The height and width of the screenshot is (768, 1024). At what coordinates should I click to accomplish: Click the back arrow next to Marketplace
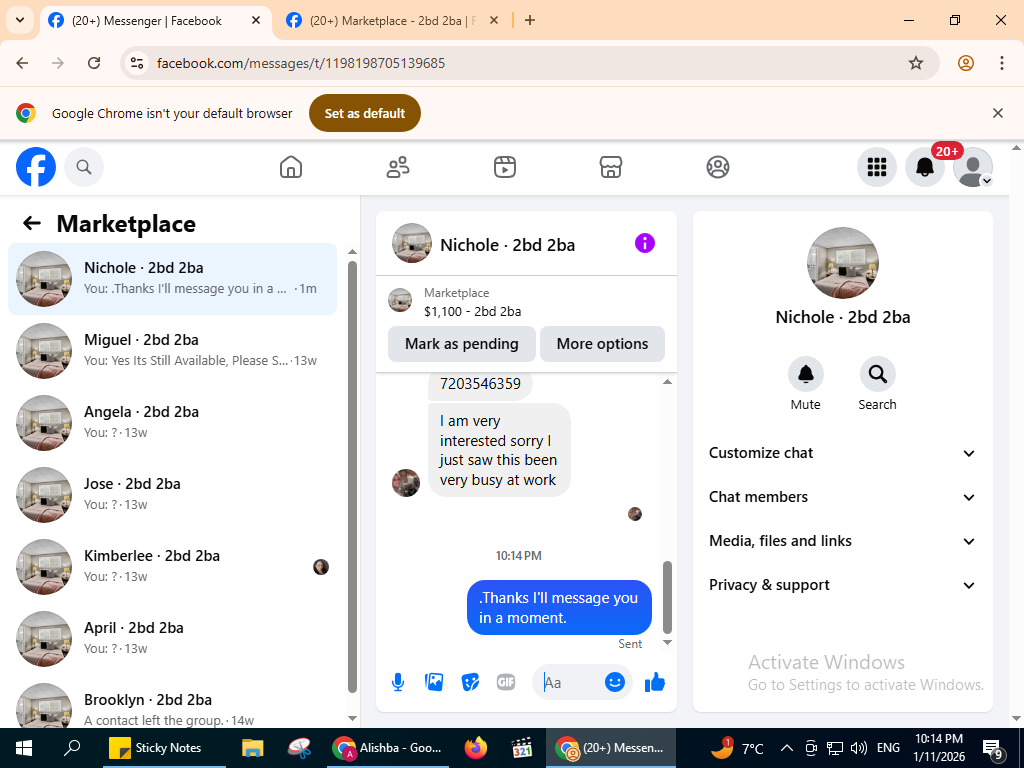[x=32, y=223]
